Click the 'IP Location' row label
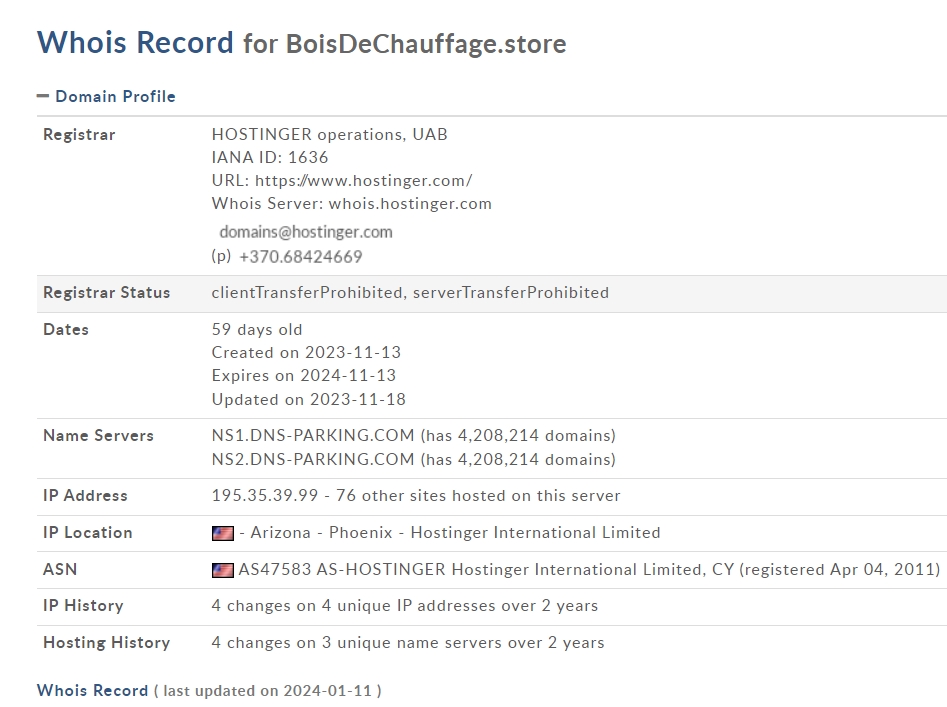Viewport: 947px width, 707px height. pos(88,533)
